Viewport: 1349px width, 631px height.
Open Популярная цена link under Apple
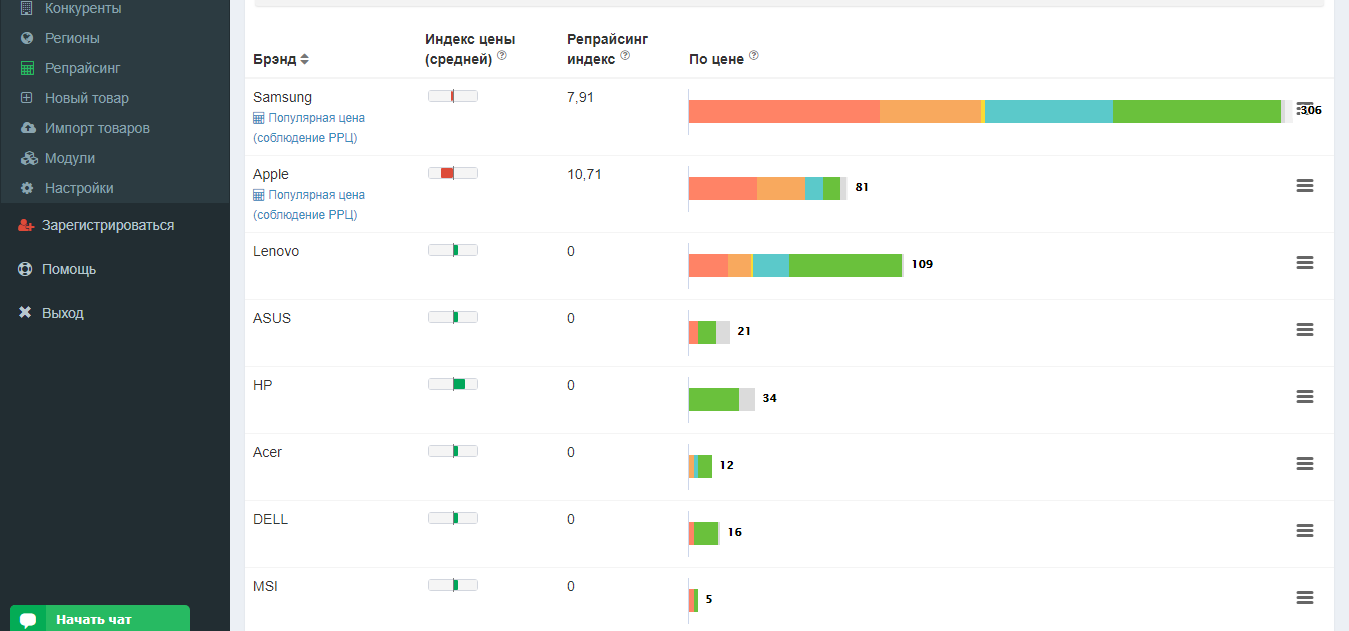pyautogui.click(x=316, y=195)
